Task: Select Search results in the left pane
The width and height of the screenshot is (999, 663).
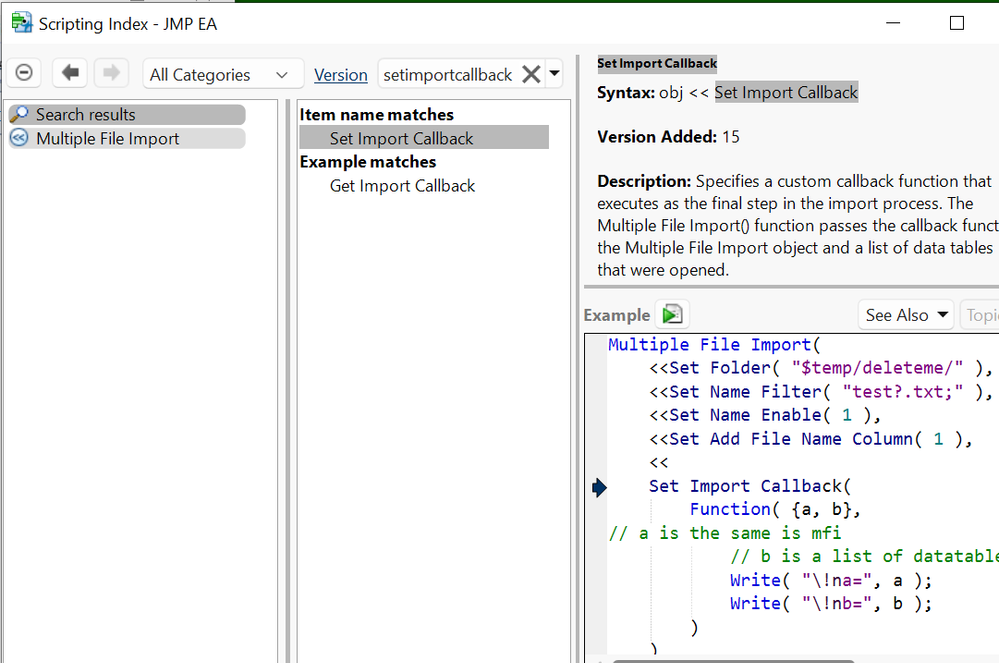Action: pyautogui.click(x=86, y=115)
